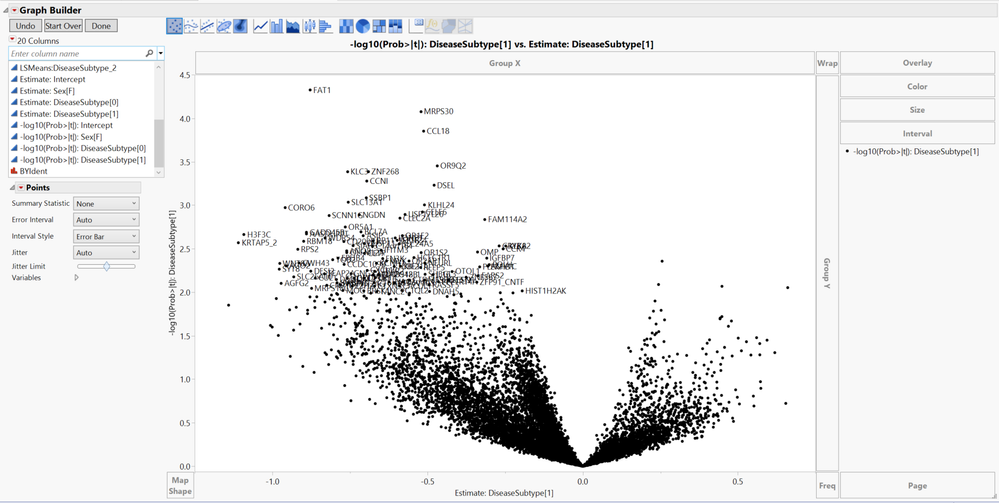Screen dimensions: 999x503
Task: Click the Start Over button
Action: point(62,25)
